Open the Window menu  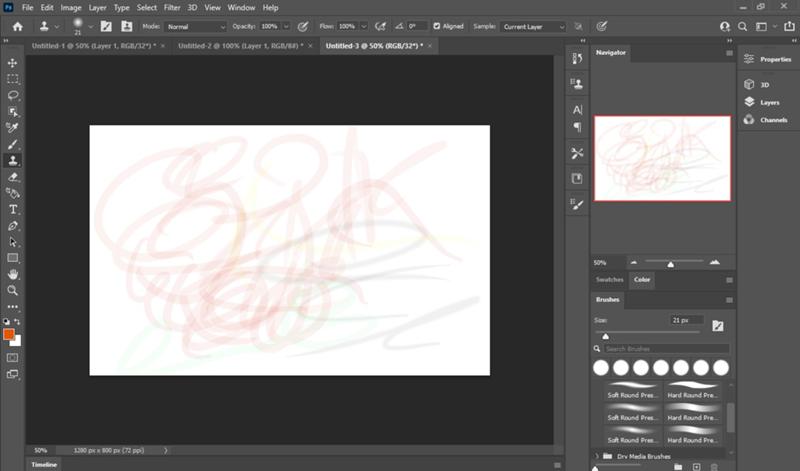point(241,8)
